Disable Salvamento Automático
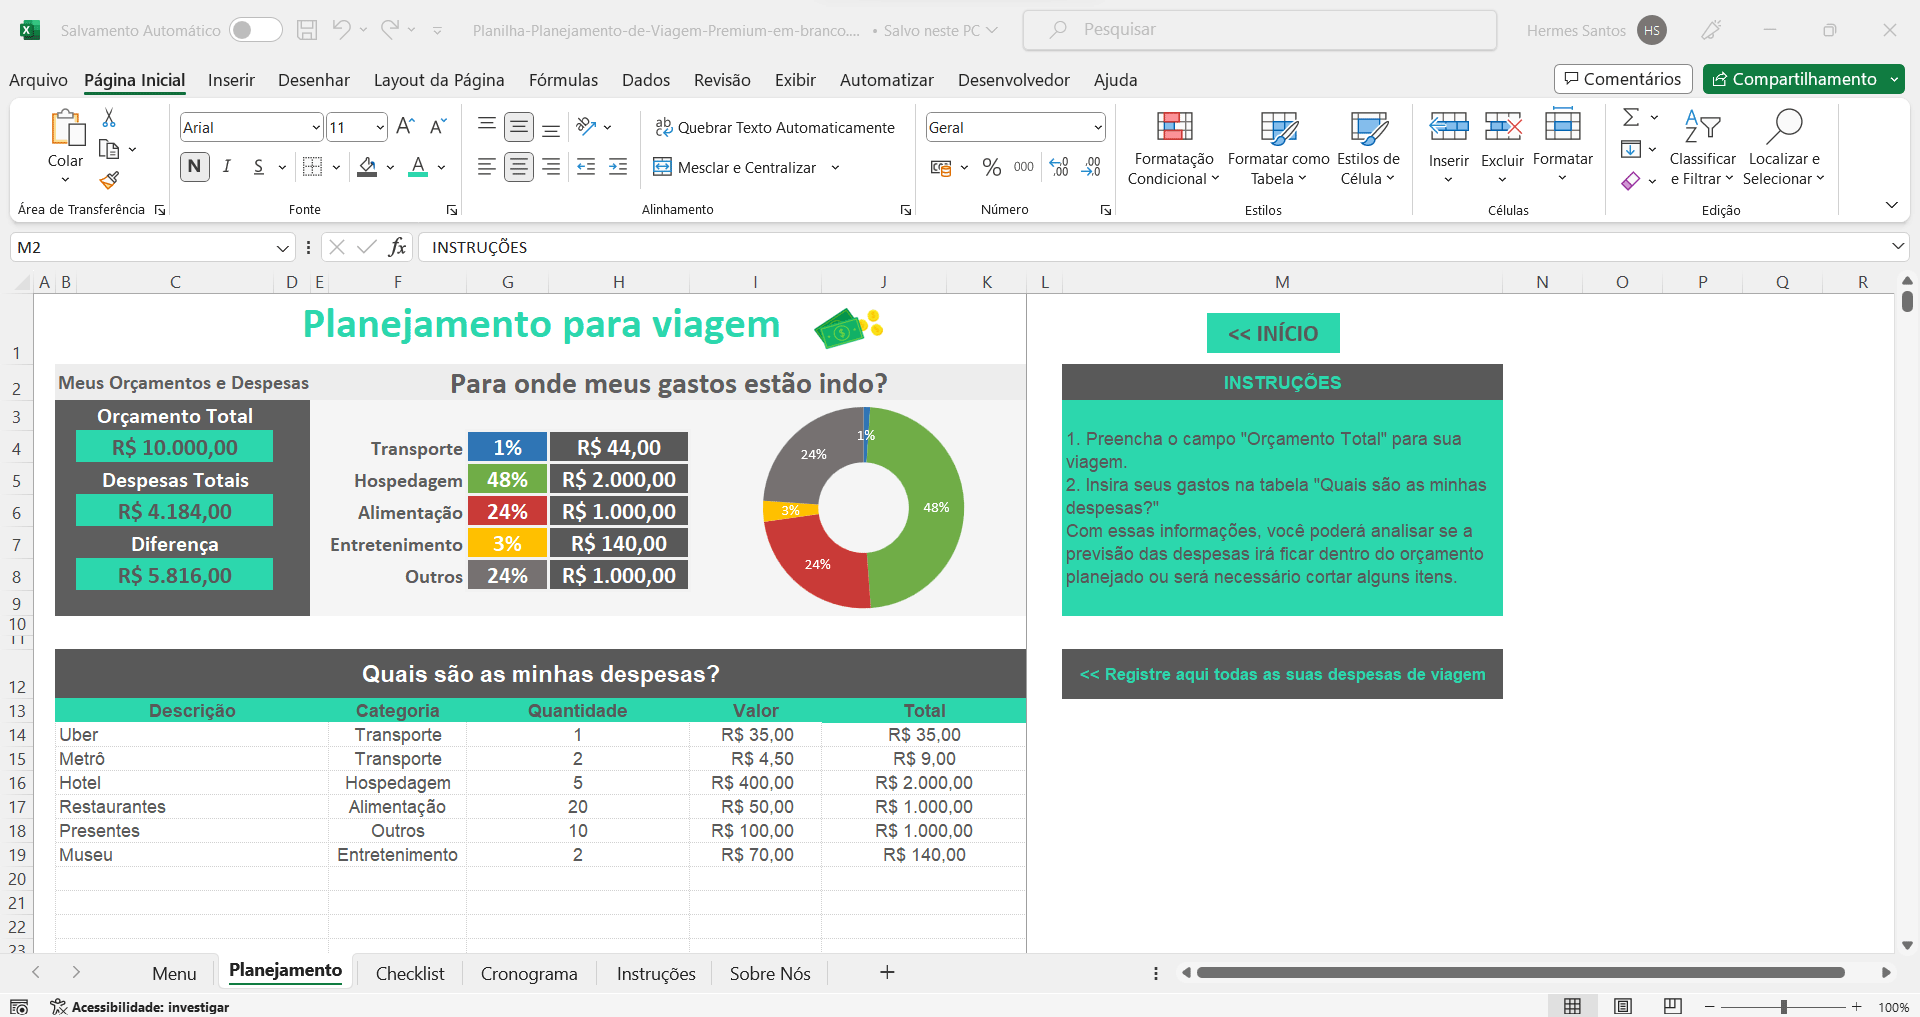This screenshot has width=1920, height=1017. point(256,29)
